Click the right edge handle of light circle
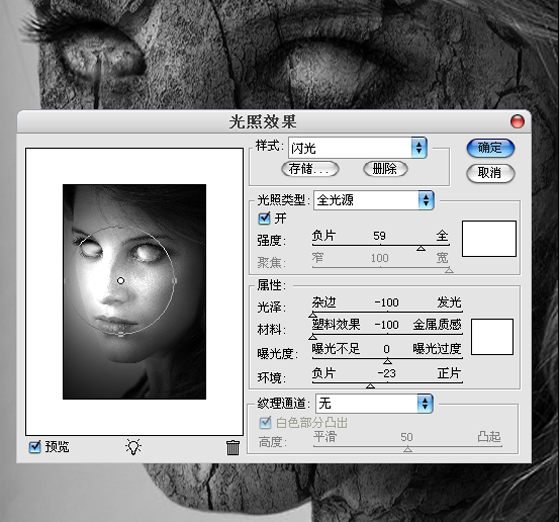 (x=174, y=281)
